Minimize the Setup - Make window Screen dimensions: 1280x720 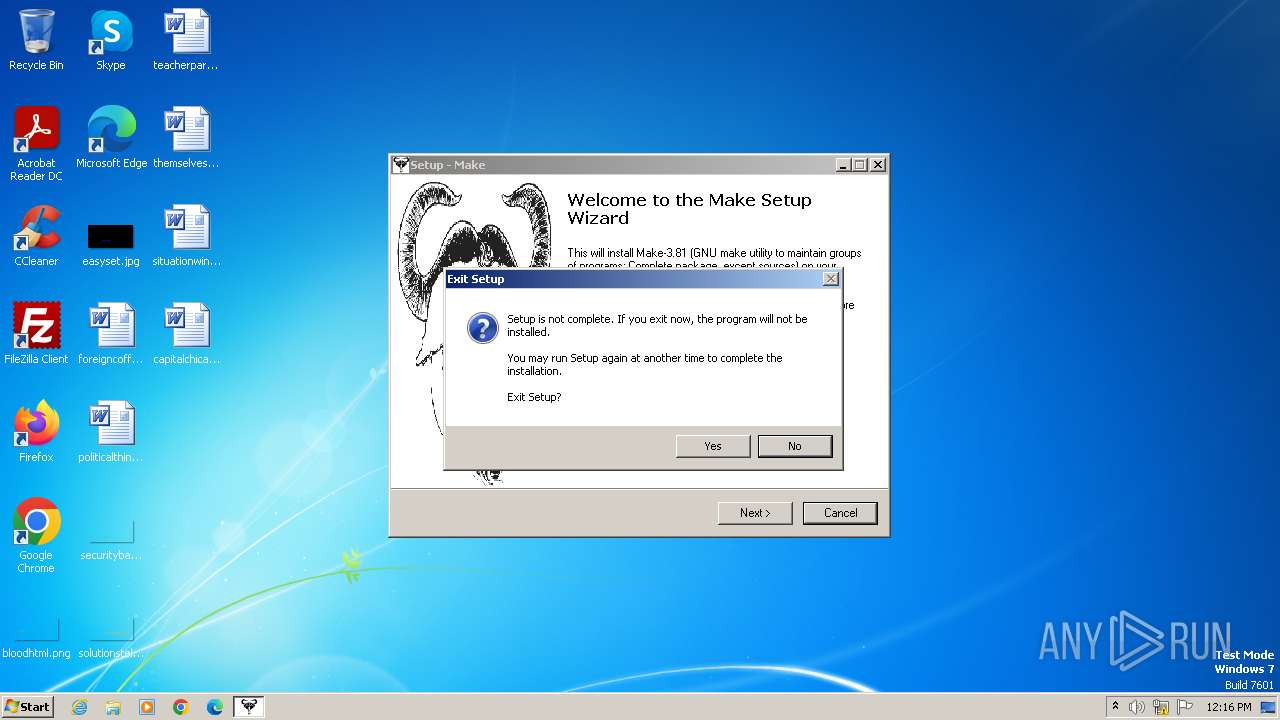coord(843,165)
